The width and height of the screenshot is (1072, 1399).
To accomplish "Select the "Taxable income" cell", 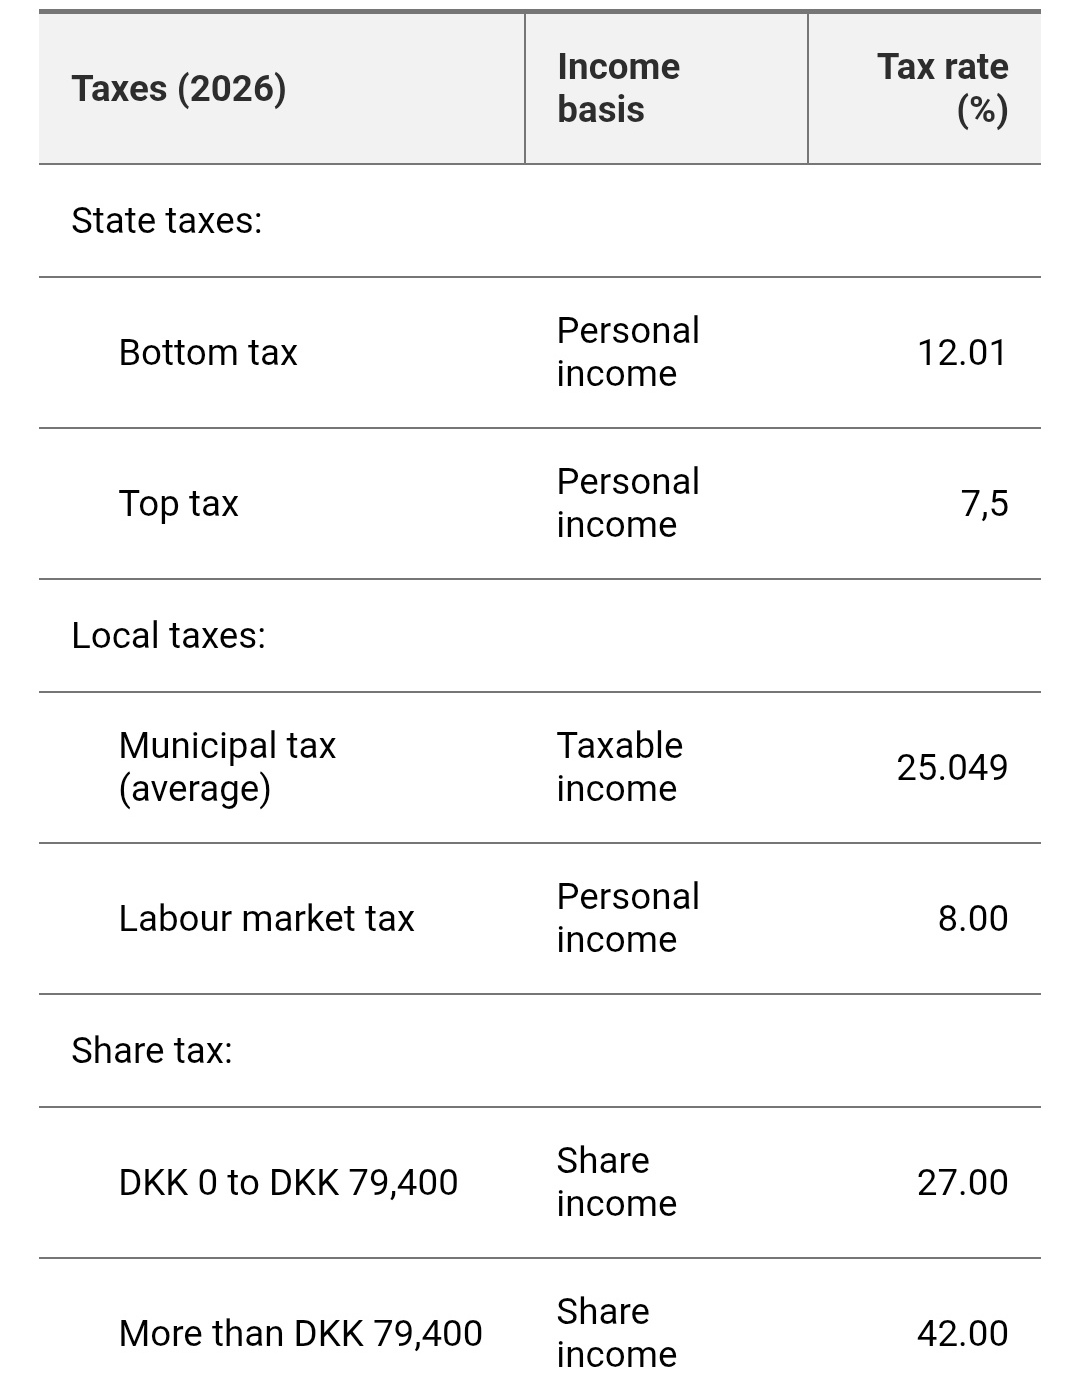I will tap(619, 767).
